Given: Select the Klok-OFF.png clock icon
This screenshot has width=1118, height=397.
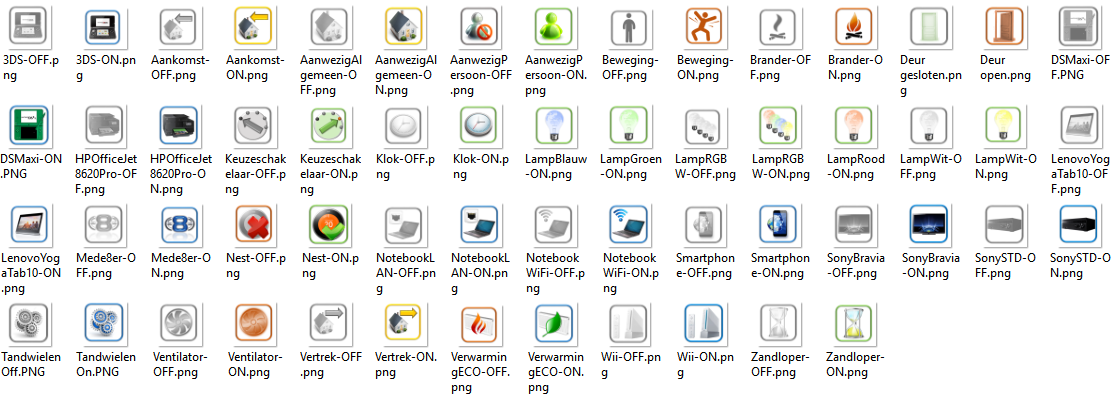Looking at the screenshot, I should point(404,125).
